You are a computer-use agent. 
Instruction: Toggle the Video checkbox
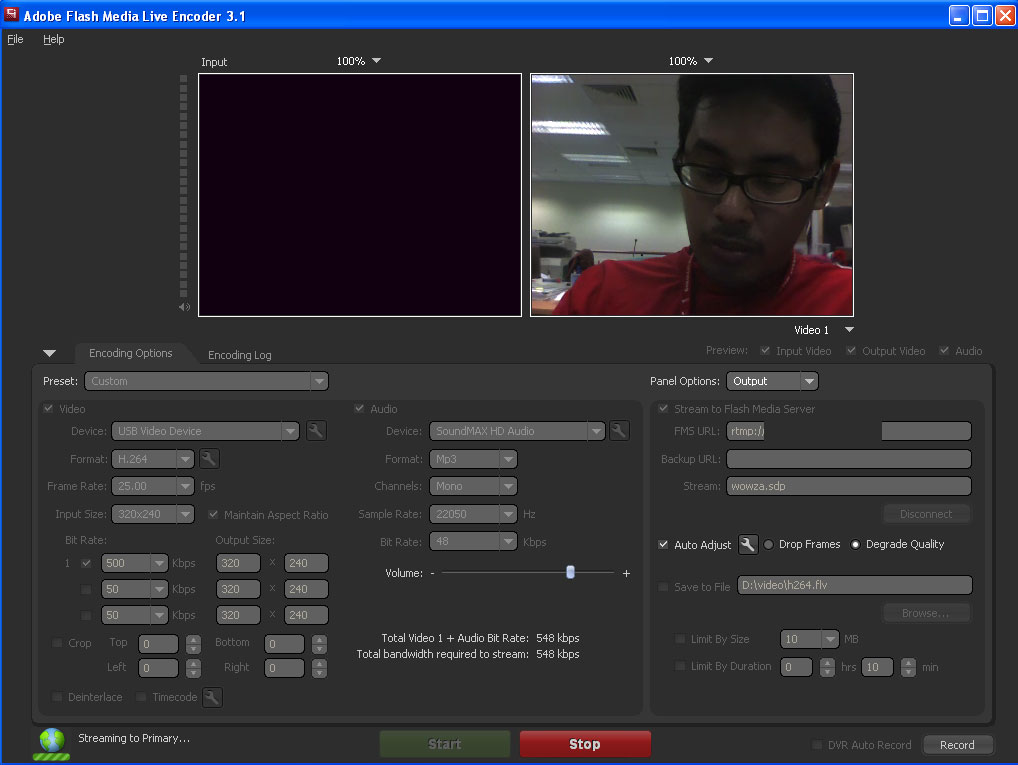[48, 408]
